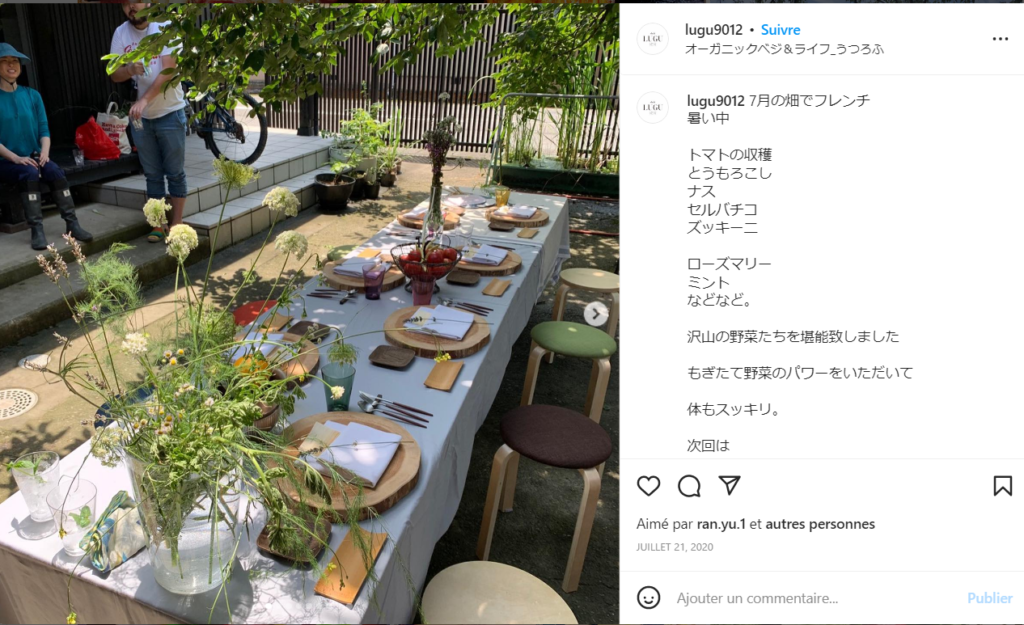Click the caption text 7月の畑でフレンチ
Viewport: 1024px width, 625px height.
pyautogui.click(x=809, y=101)
